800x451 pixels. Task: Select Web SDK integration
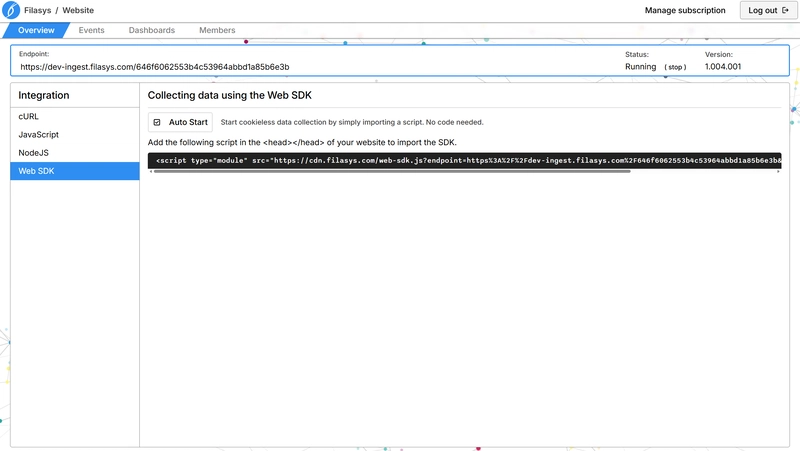(37, 171)
